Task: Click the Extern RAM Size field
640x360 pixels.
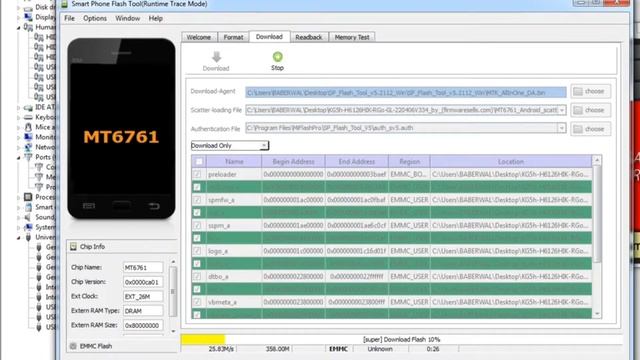Action: click(143, 325)
